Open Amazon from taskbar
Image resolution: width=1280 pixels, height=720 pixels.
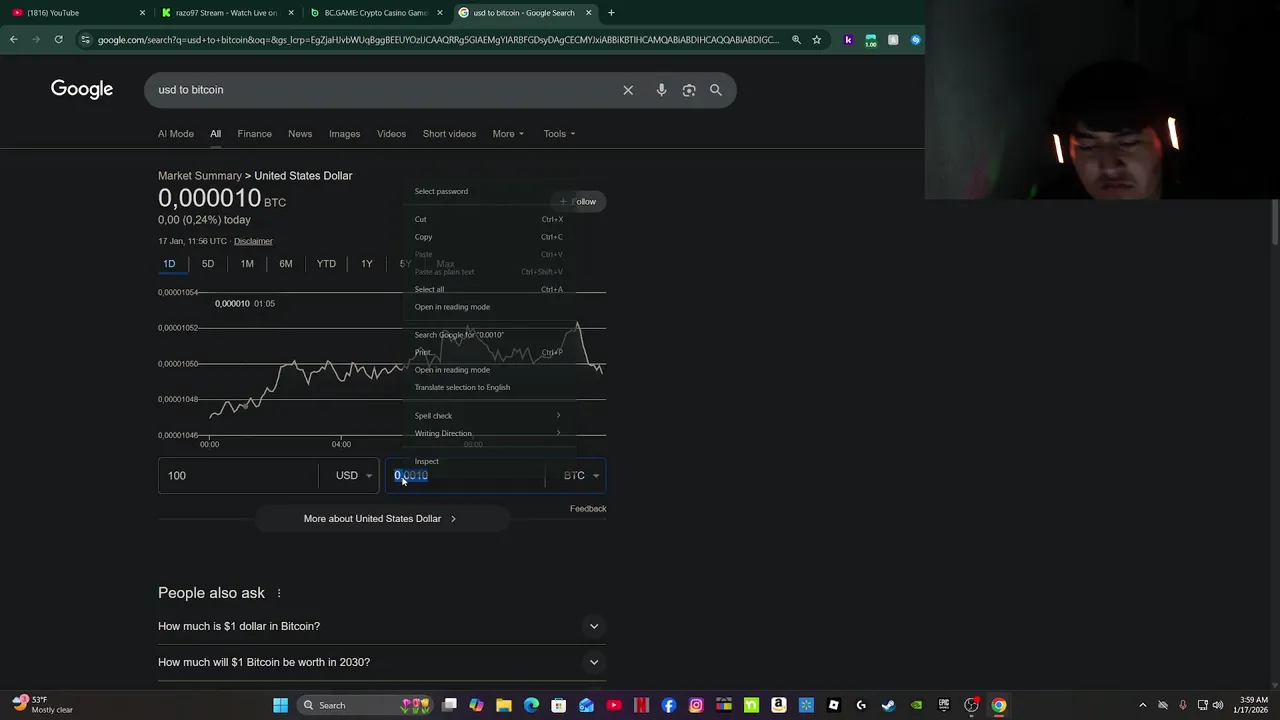779,705
